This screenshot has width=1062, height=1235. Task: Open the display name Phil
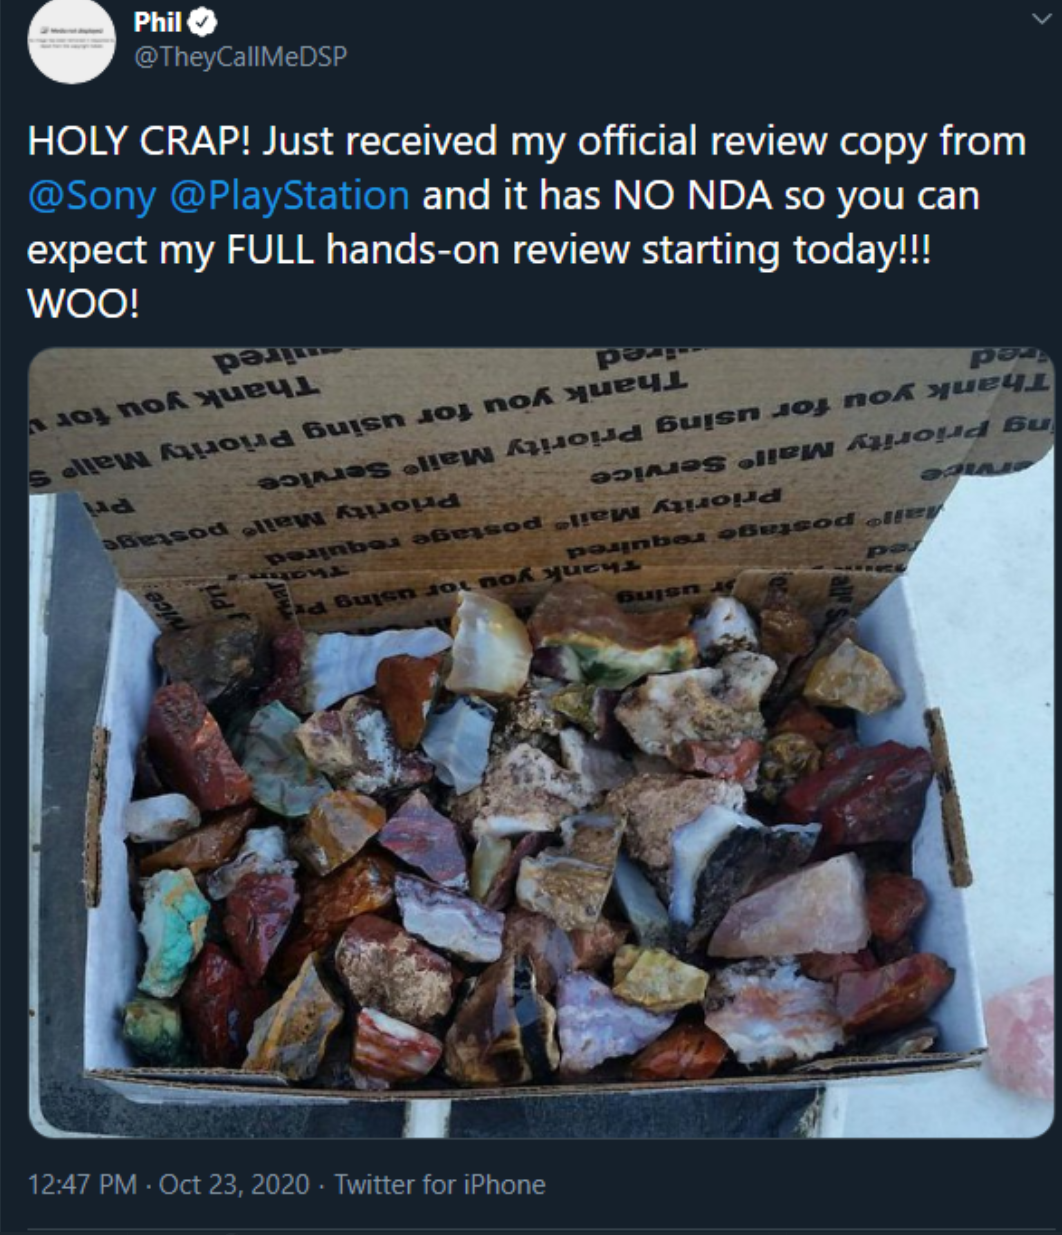tap(158, 20)
